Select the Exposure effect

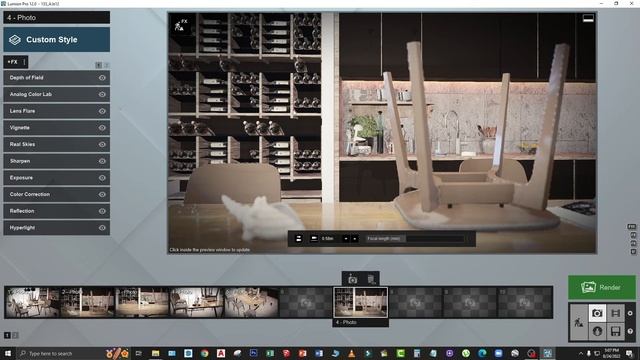[x=56, y=178]
